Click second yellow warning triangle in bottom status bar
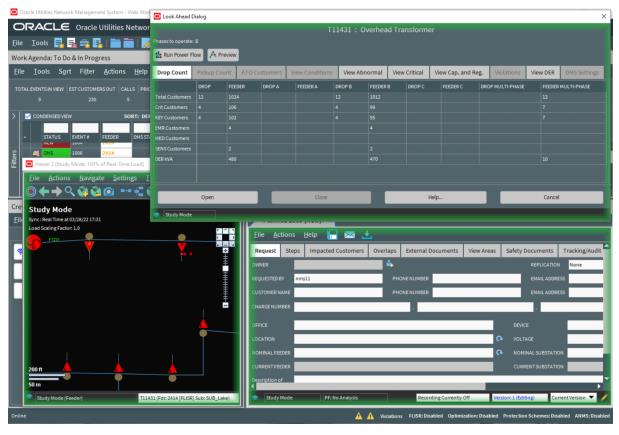Image resolution: width=619 pixels, height=435 pixels. tap(370, 416)
